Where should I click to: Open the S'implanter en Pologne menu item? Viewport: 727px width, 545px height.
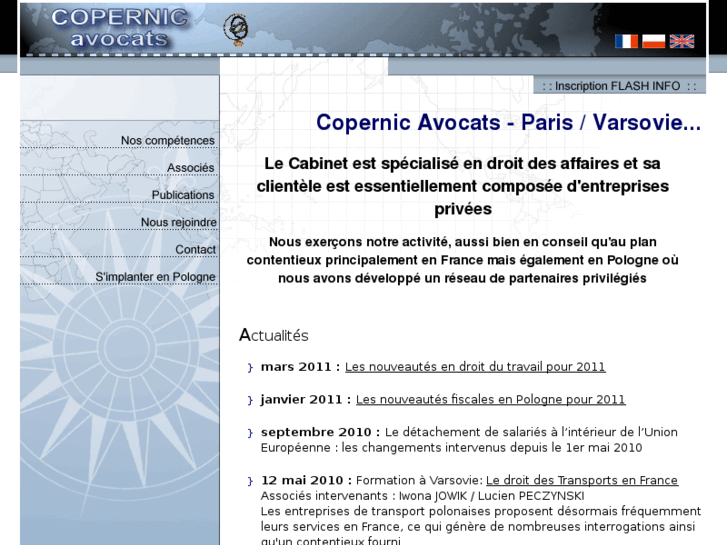pyautogui.click(x=155, y=276)
